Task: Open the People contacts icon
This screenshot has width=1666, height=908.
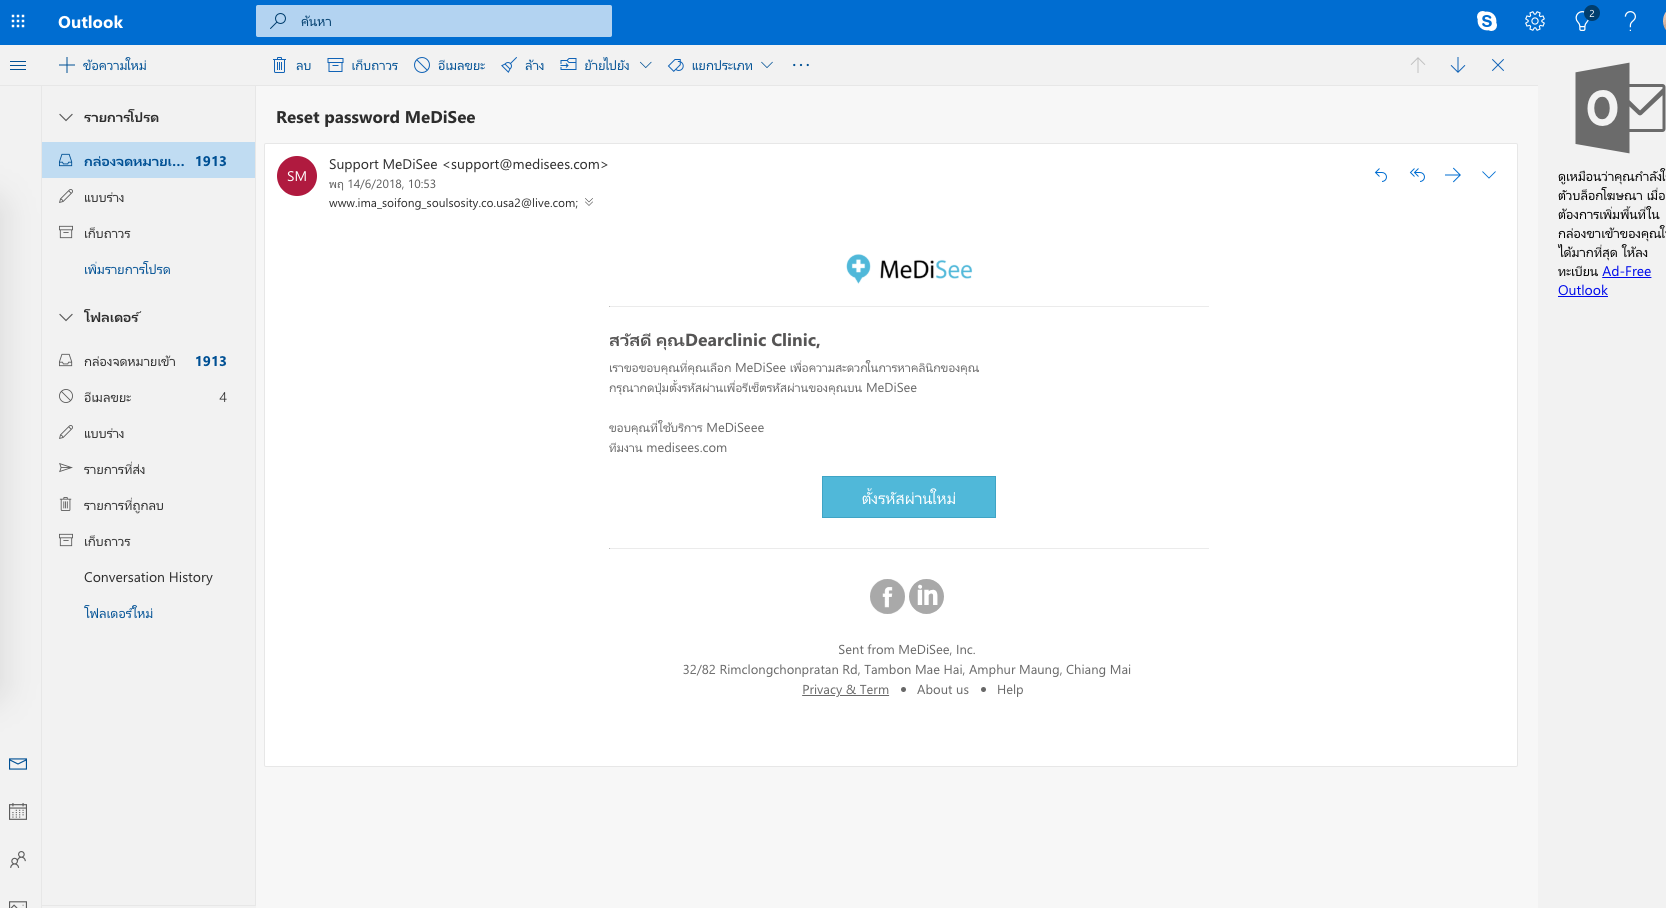Action: 18,860
